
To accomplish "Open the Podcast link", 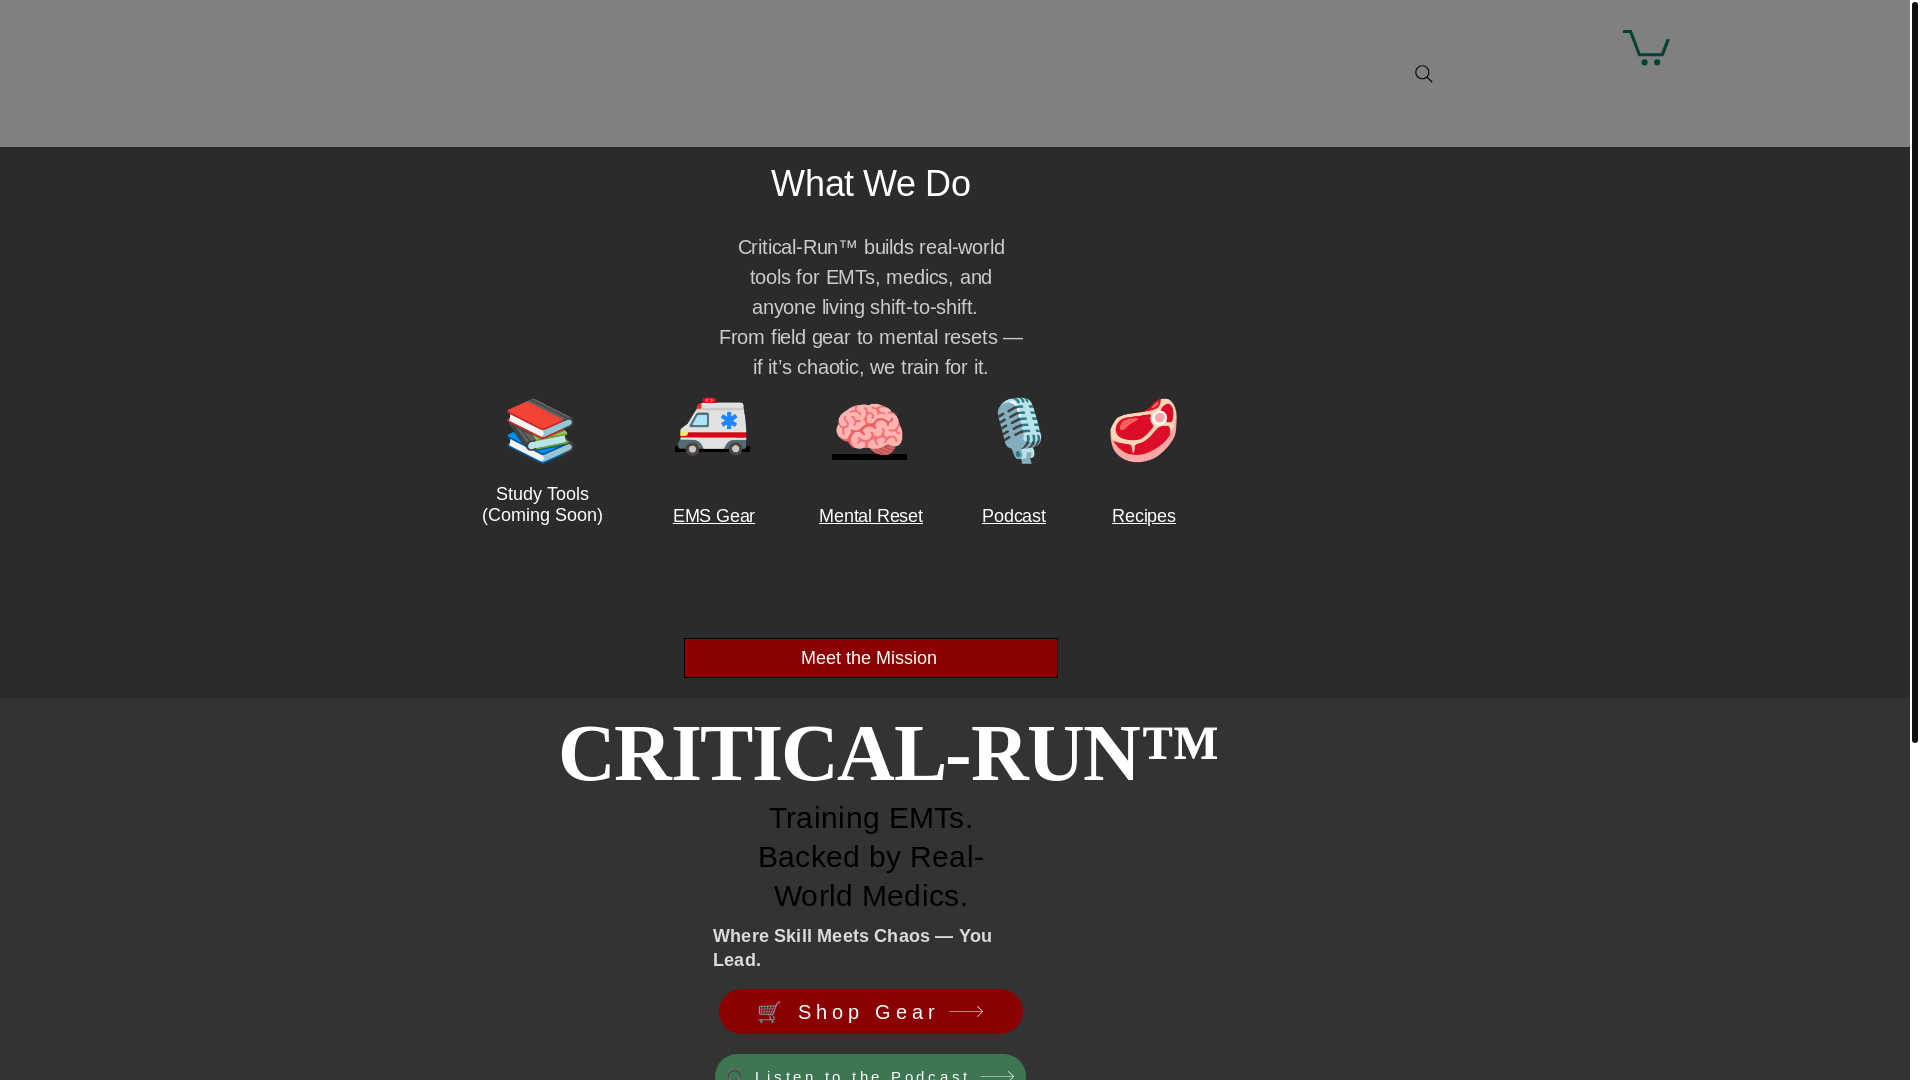I will 1014,516.
